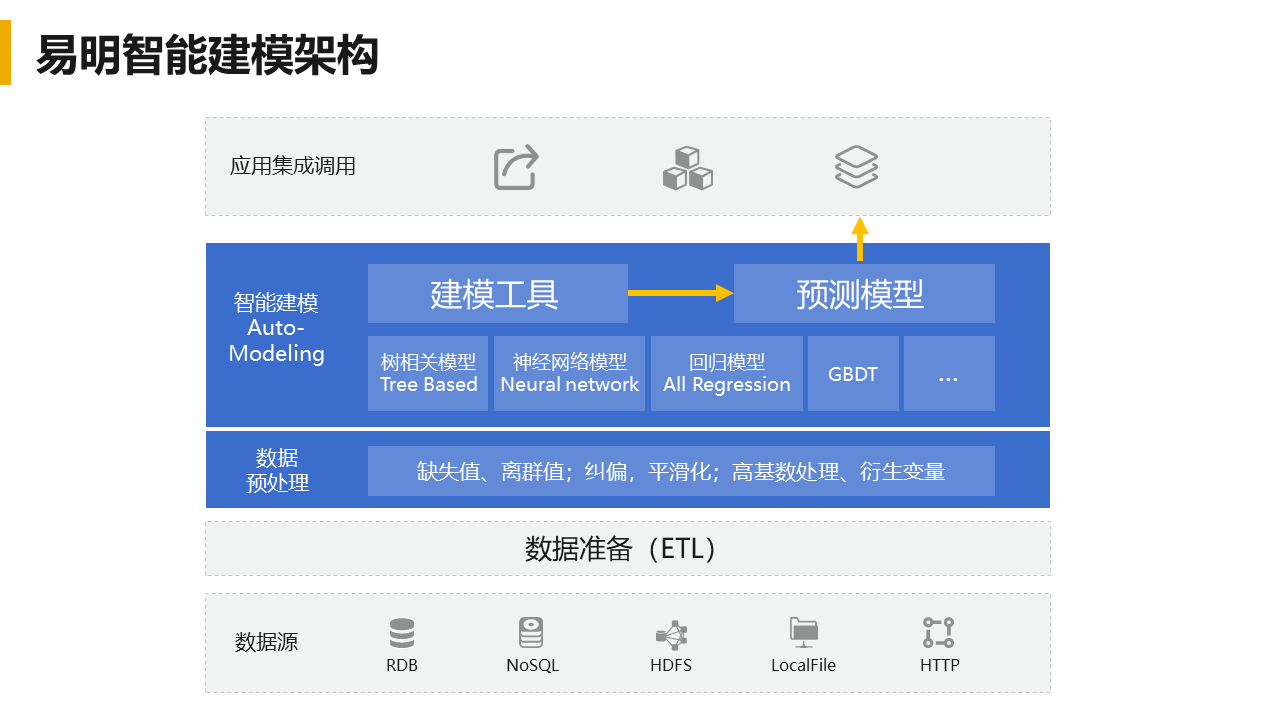The image size is (1280, 720).
Task: Click the stacked layers icon
Action: point(857,166)
